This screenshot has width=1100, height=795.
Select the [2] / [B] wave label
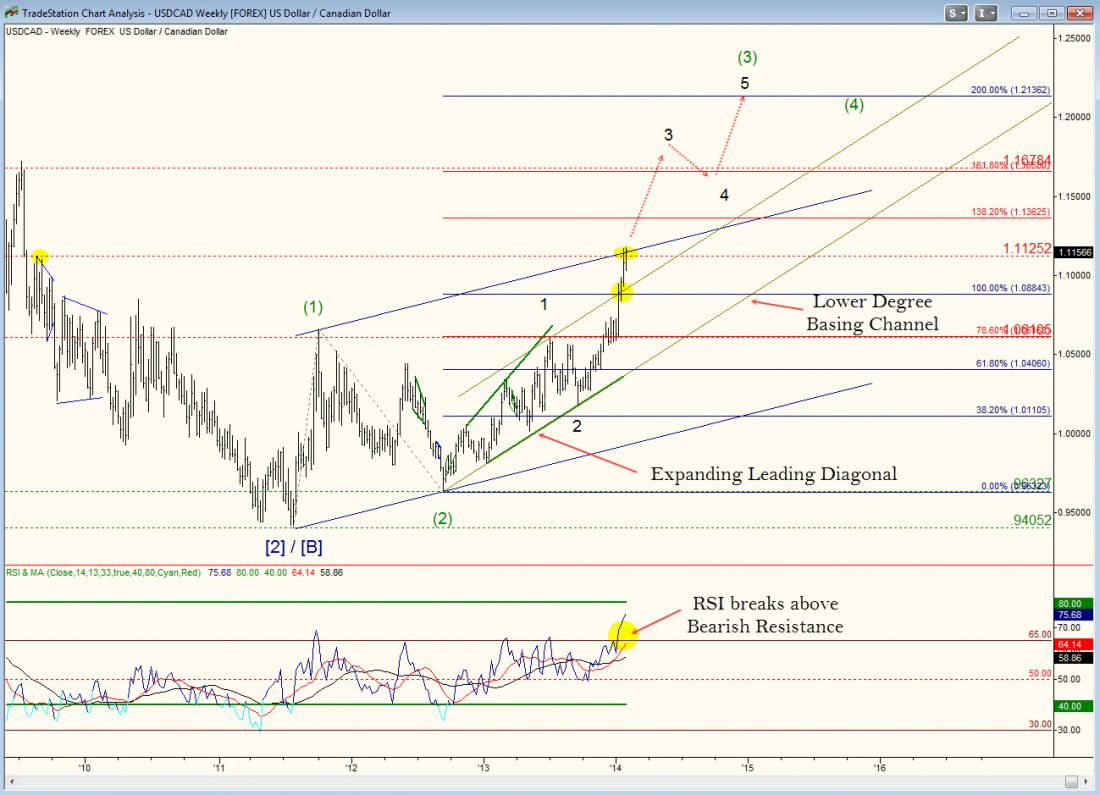[x=293, y=547]
